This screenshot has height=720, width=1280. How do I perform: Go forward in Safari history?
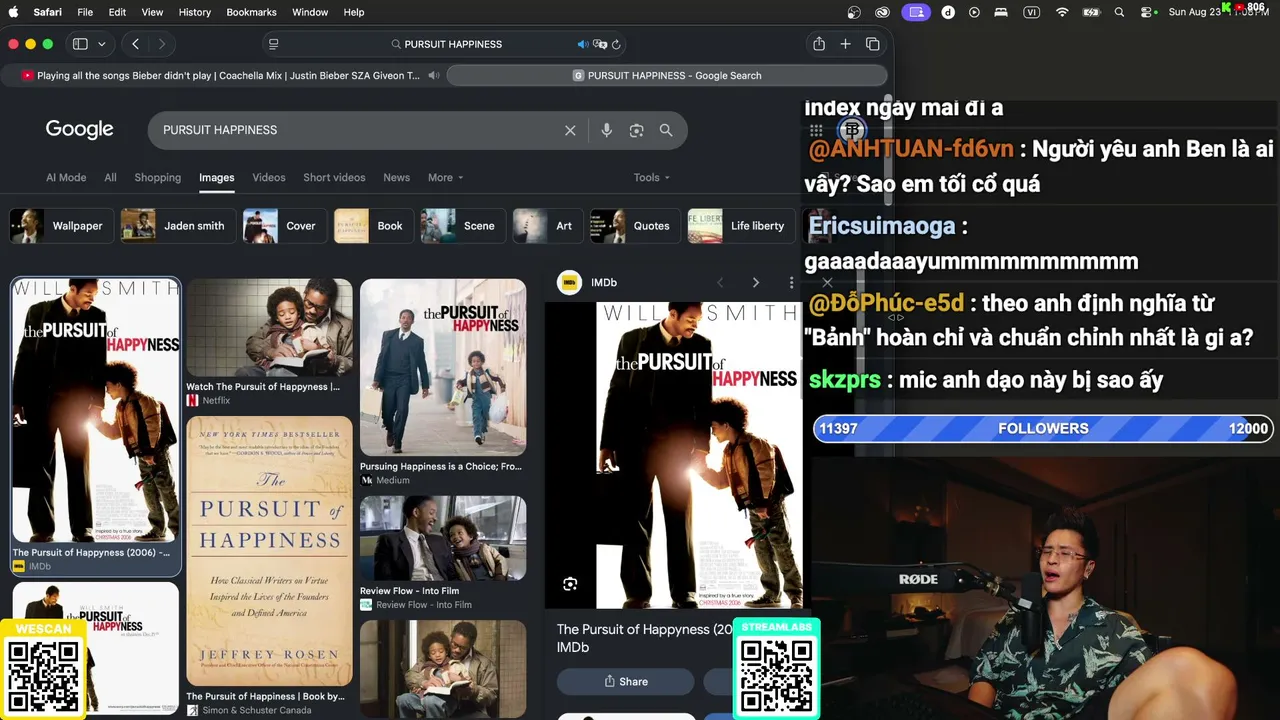coord(161,44)
